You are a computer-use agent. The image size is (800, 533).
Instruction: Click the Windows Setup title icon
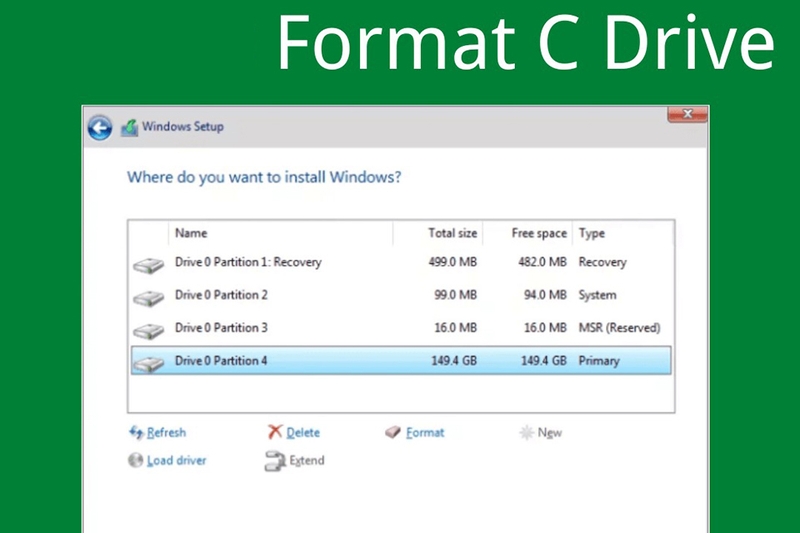[x=130, y=128]
